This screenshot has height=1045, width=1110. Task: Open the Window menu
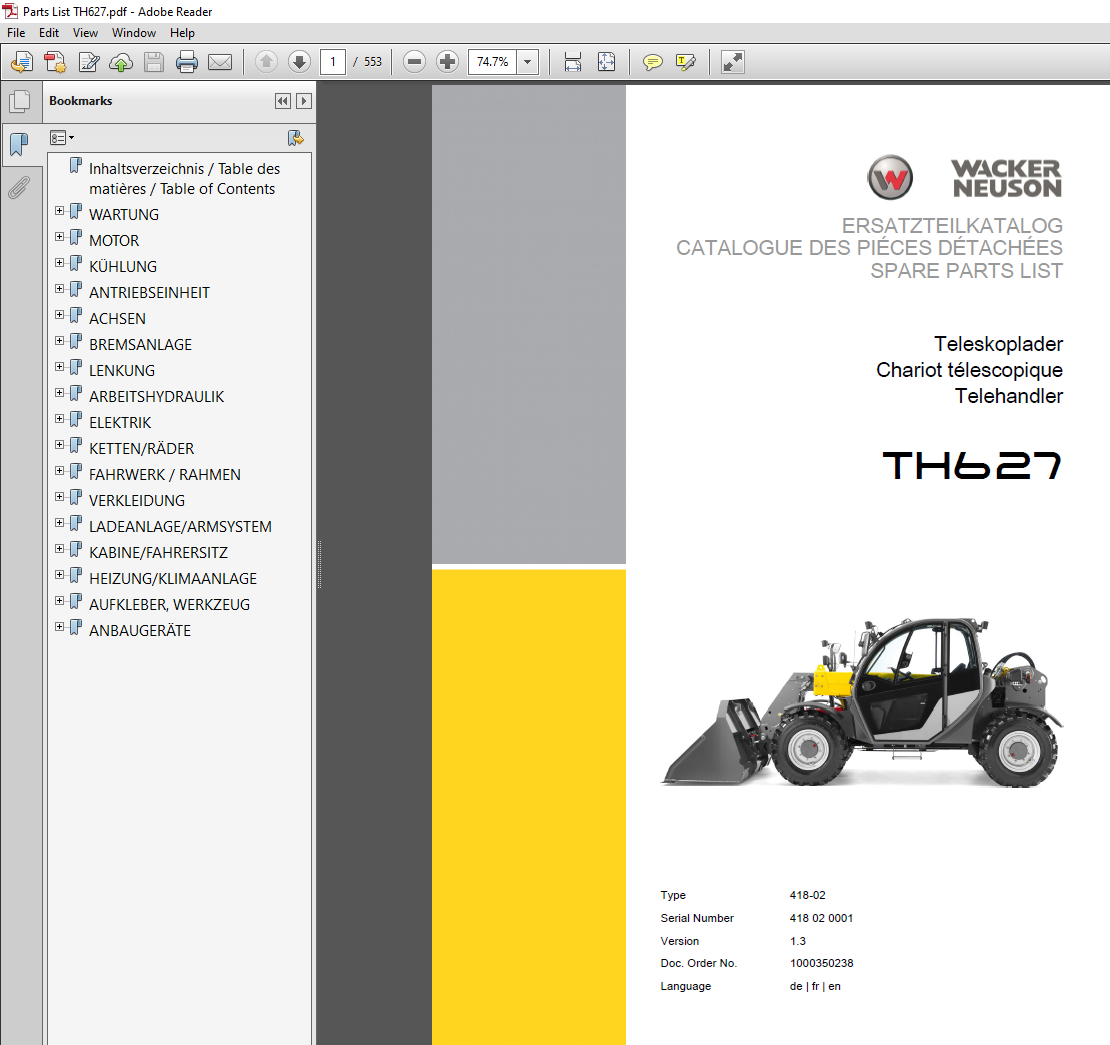[x=133, y=33]
